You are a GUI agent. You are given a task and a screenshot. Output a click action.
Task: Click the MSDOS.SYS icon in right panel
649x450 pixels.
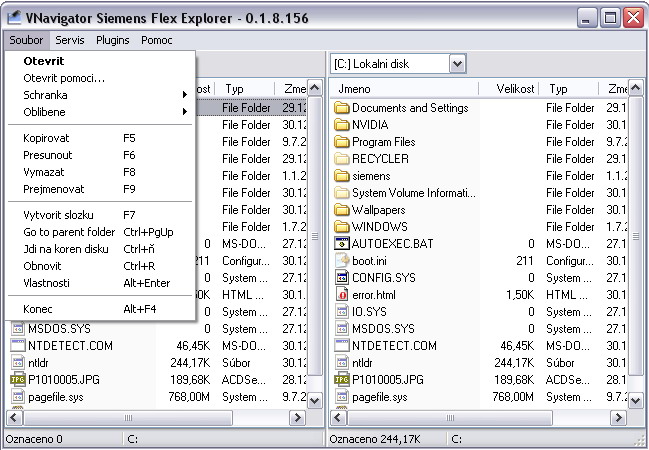click(x=341, y=329)
